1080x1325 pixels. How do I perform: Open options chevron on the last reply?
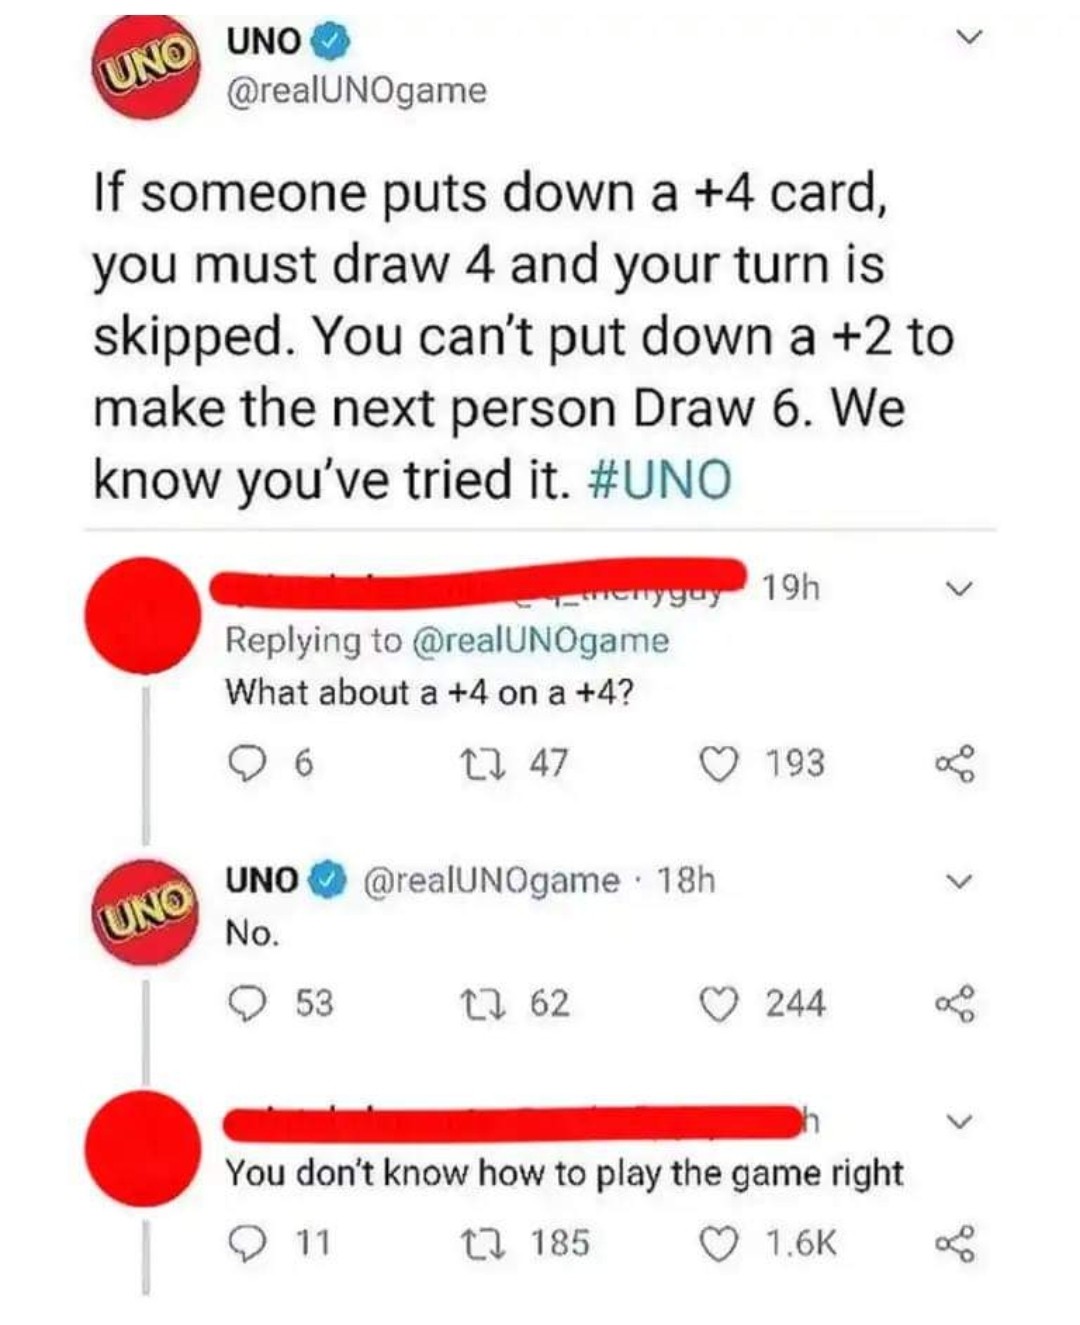coord(959,1122)
